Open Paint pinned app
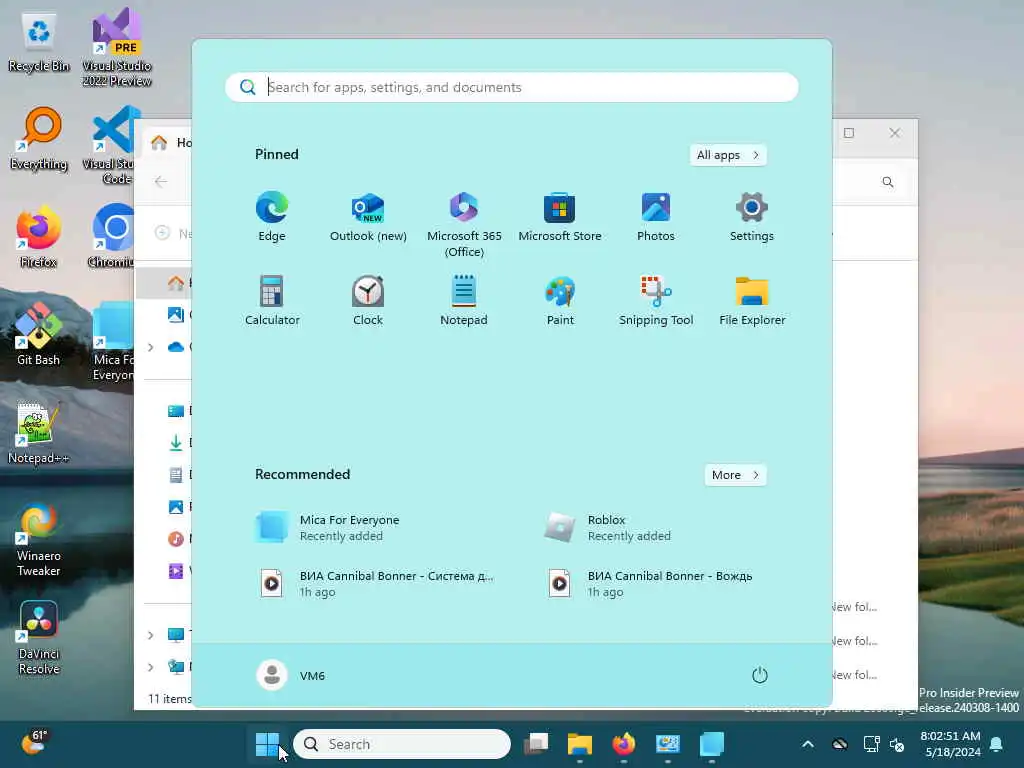Image resolution: width=1024 pixels, height=768 pixels. (x=560, y=300)
